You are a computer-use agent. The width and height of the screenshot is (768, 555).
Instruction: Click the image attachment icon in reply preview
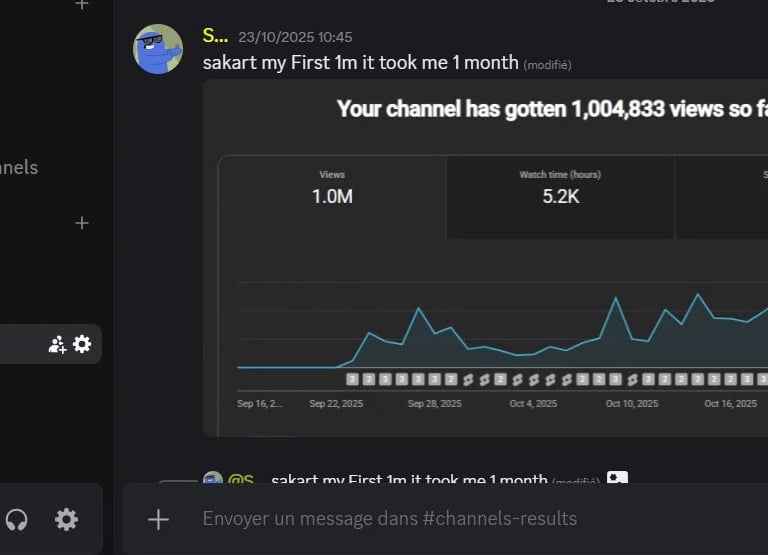pos(617,480)
